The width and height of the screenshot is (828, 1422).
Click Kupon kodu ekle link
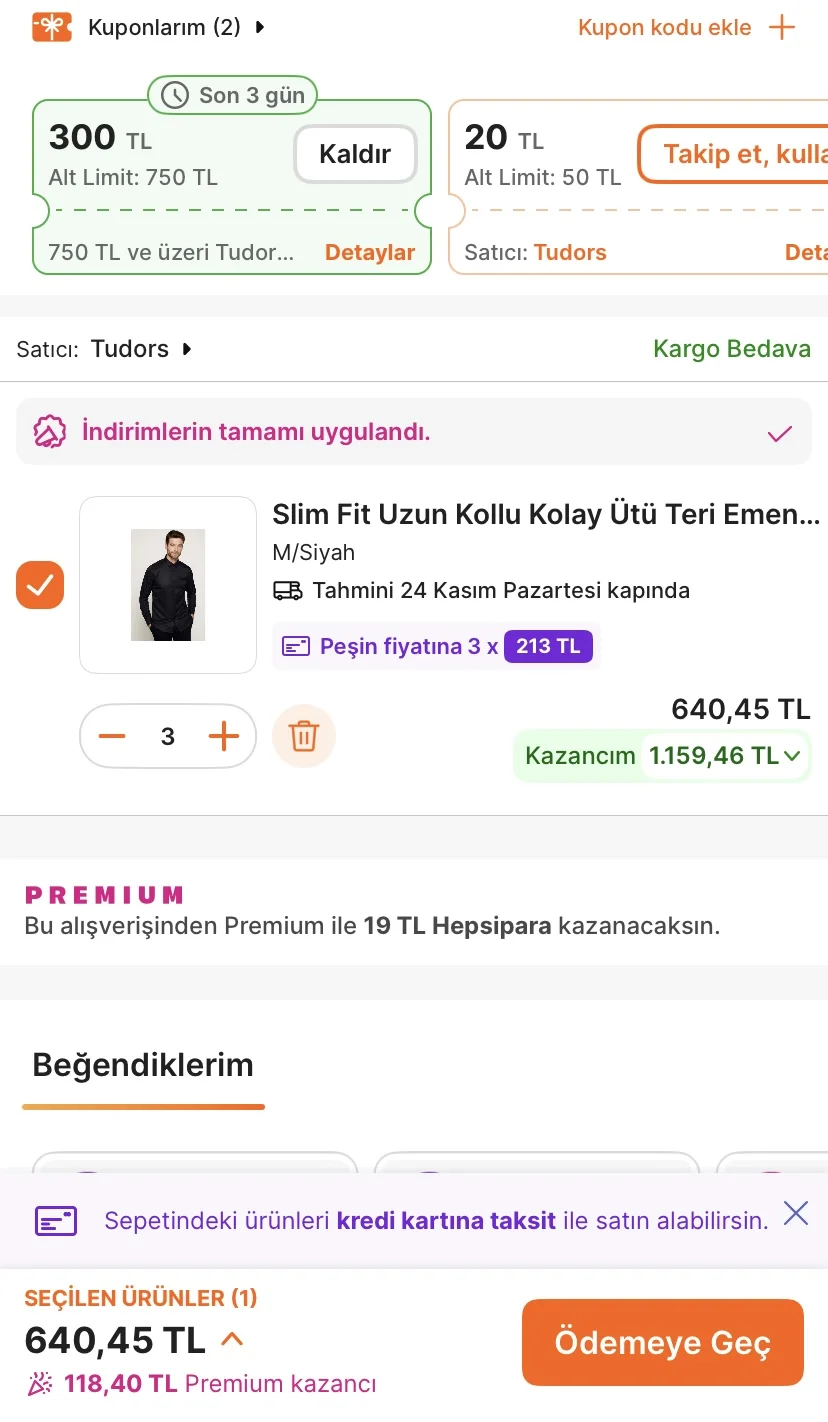pos(665,27)
